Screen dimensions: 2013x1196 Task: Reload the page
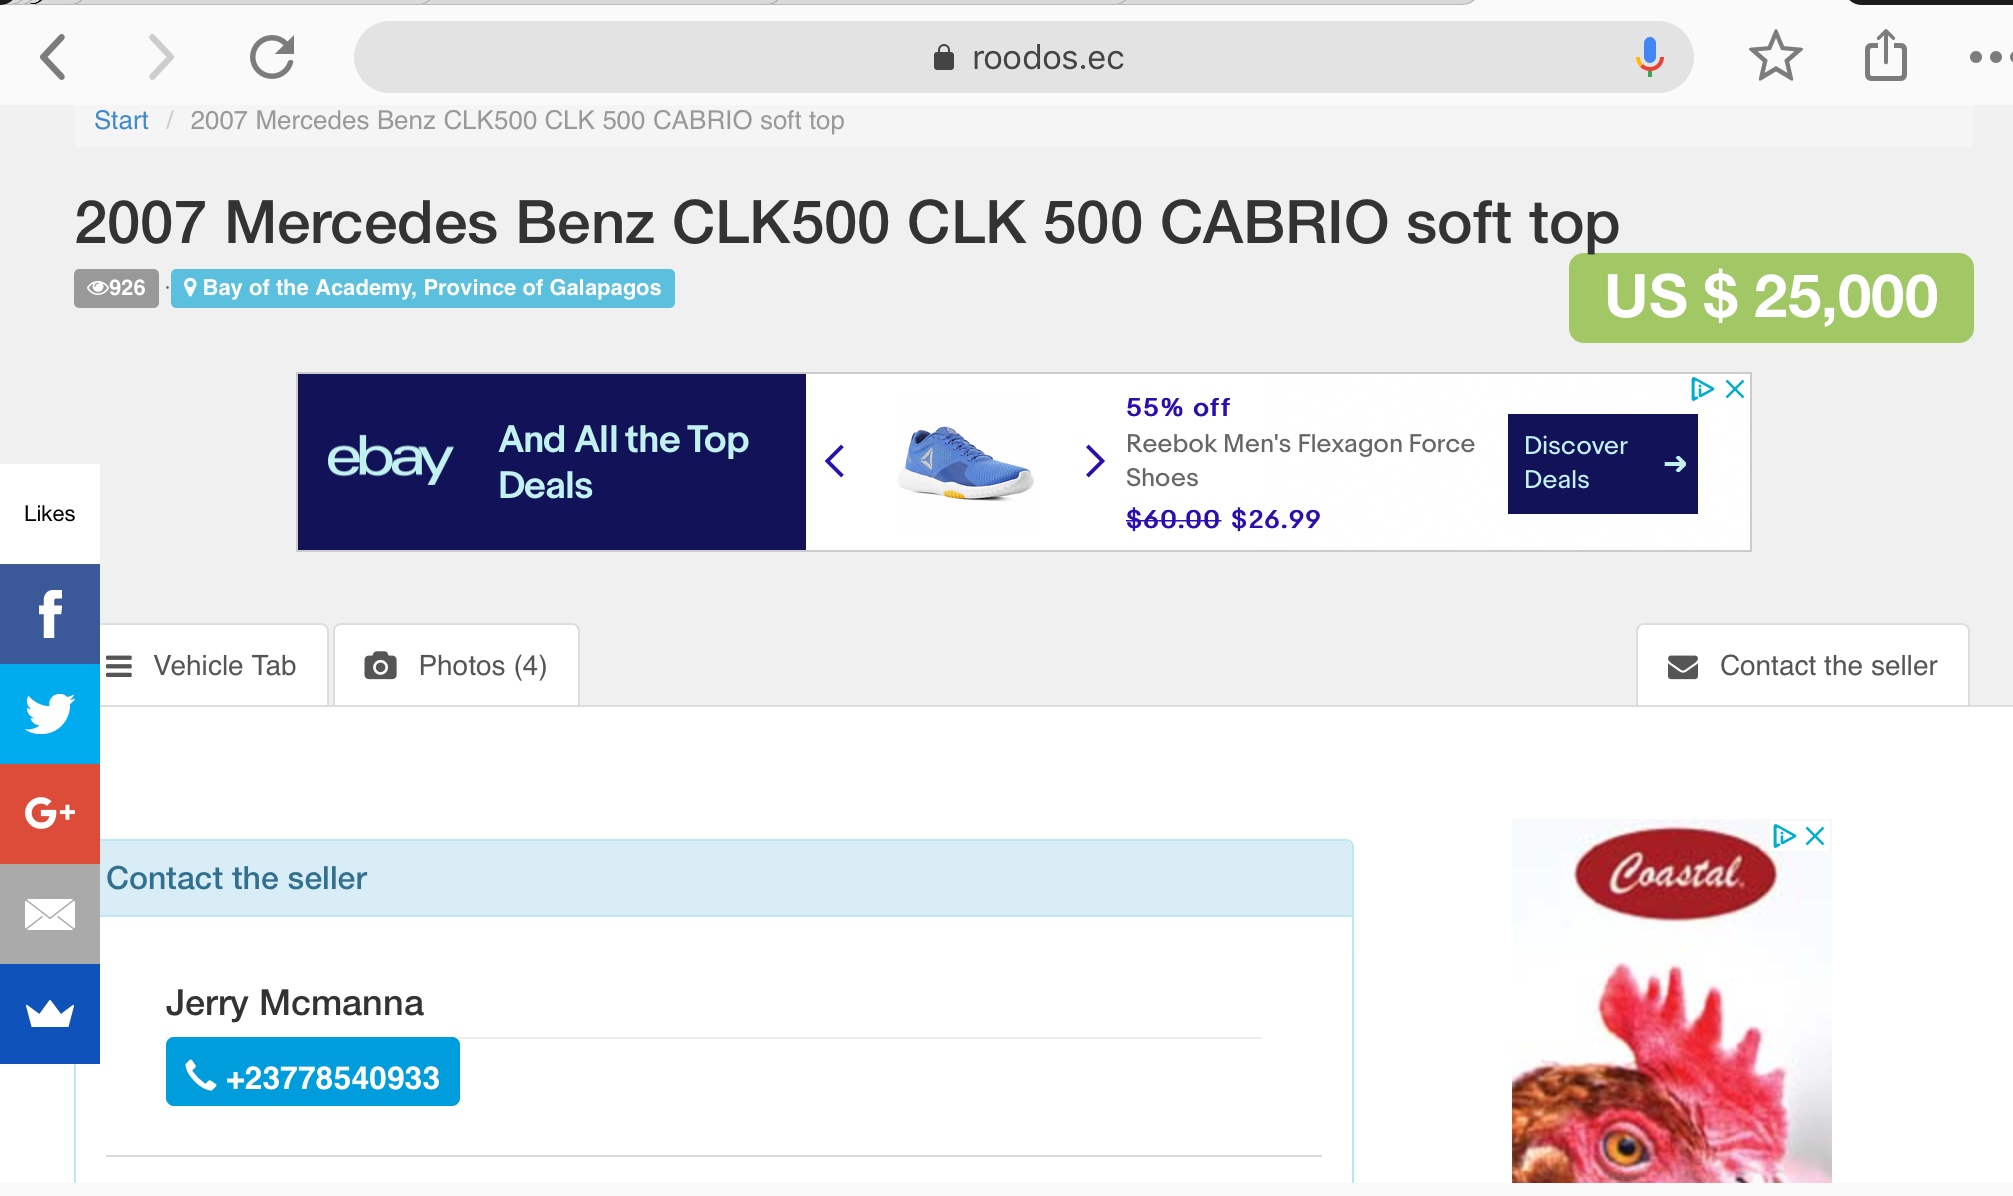point(272,57)
